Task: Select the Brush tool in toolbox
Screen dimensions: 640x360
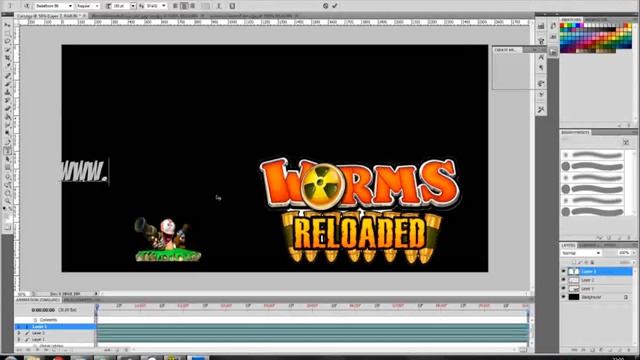Action: click(x=7, y=84)
